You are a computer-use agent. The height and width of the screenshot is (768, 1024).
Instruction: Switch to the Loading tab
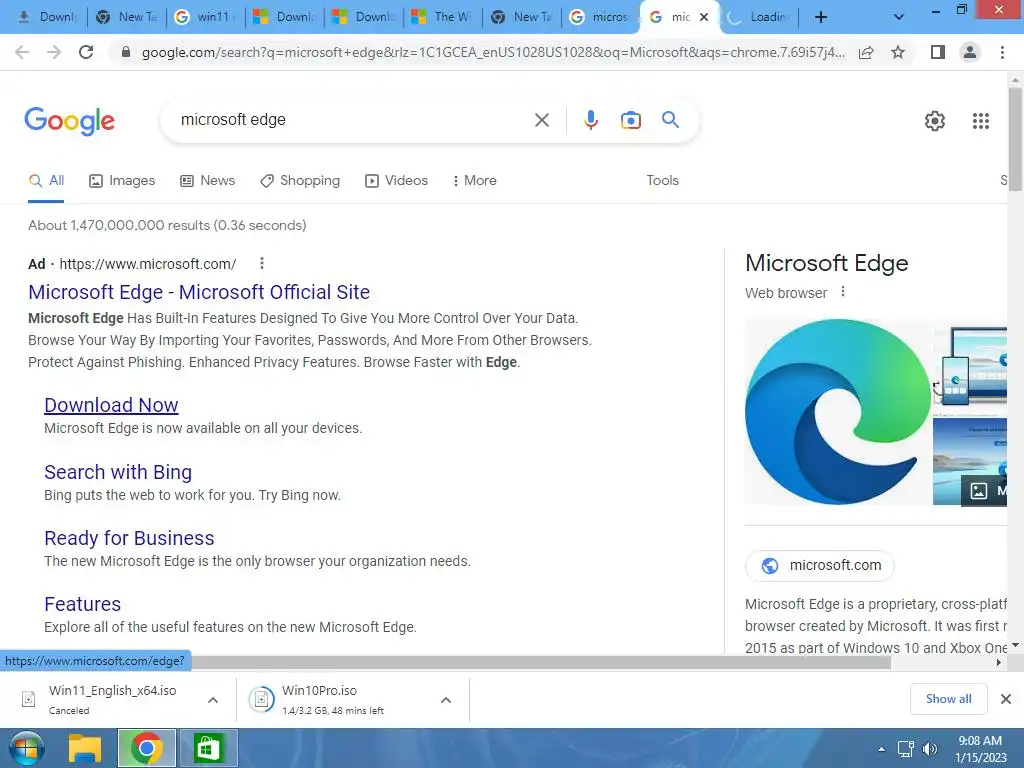tap(758, 17)
